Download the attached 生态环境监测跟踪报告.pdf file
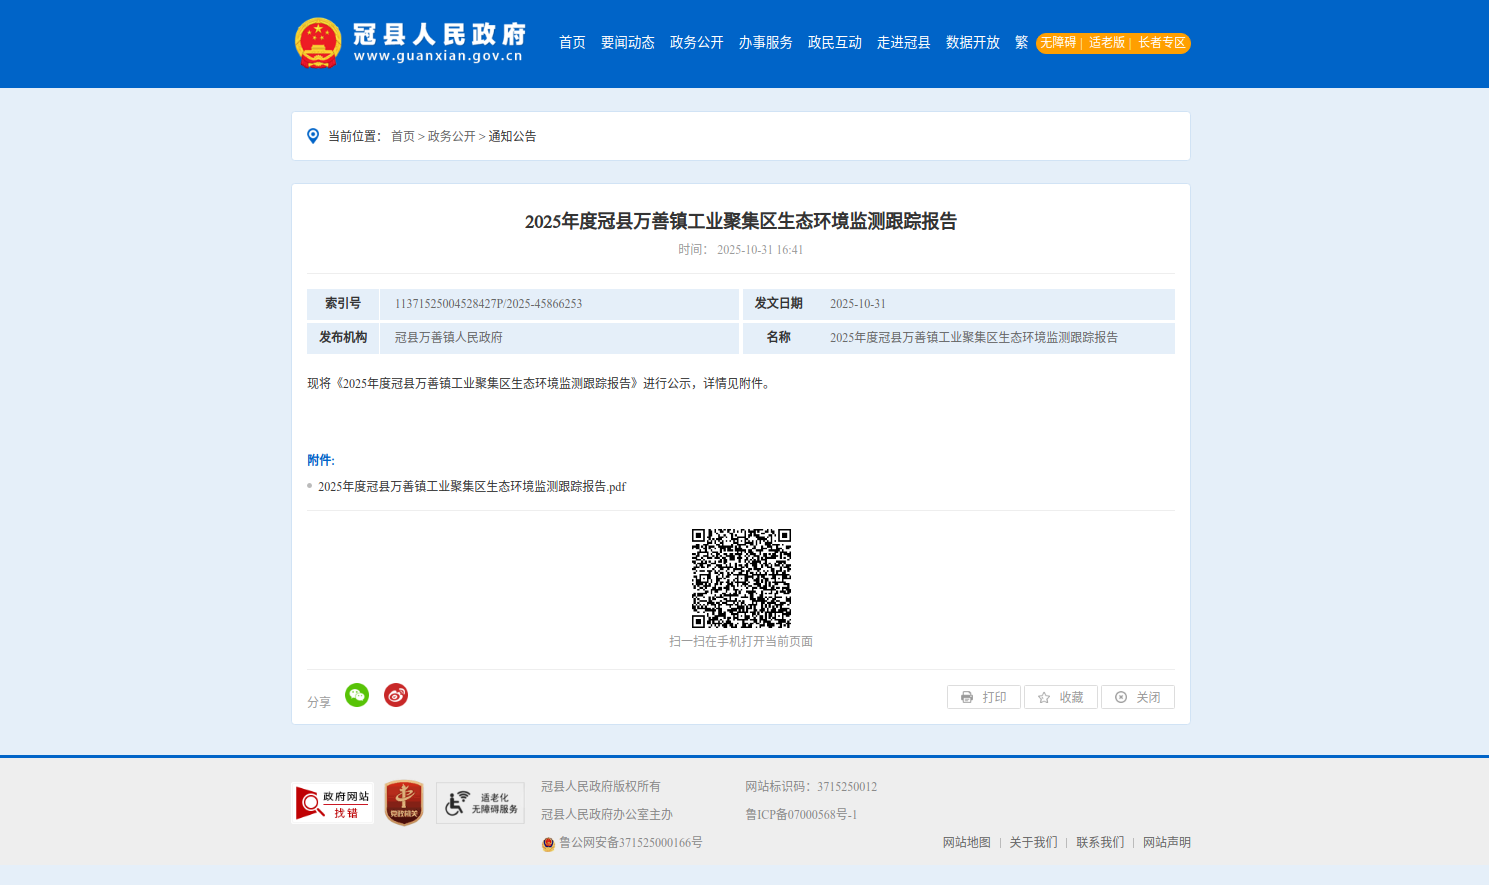1489x885 pixels. [471, 487]
